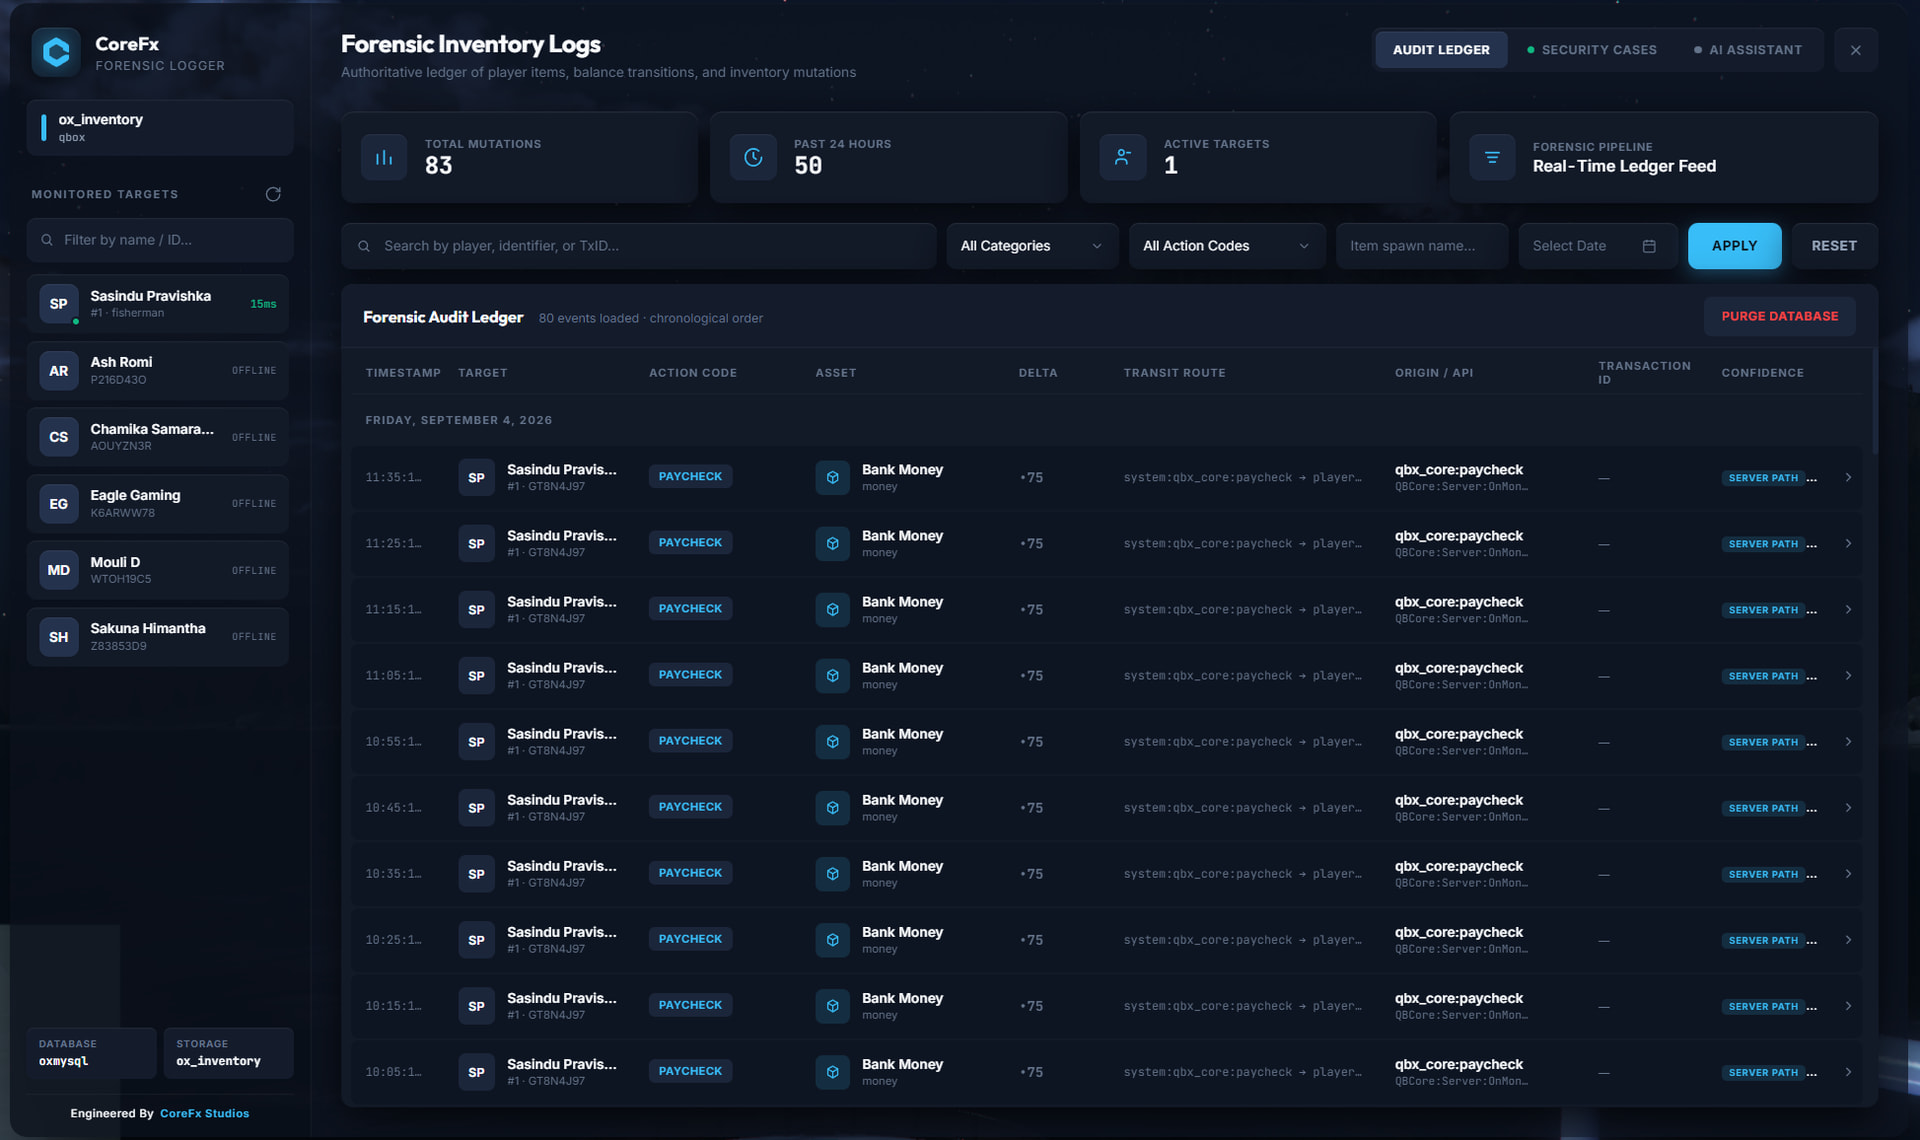This screenshot has height=1140, width=1920.
Task: Switch to the Security Cases tab
Action: tap(1592, 50)
